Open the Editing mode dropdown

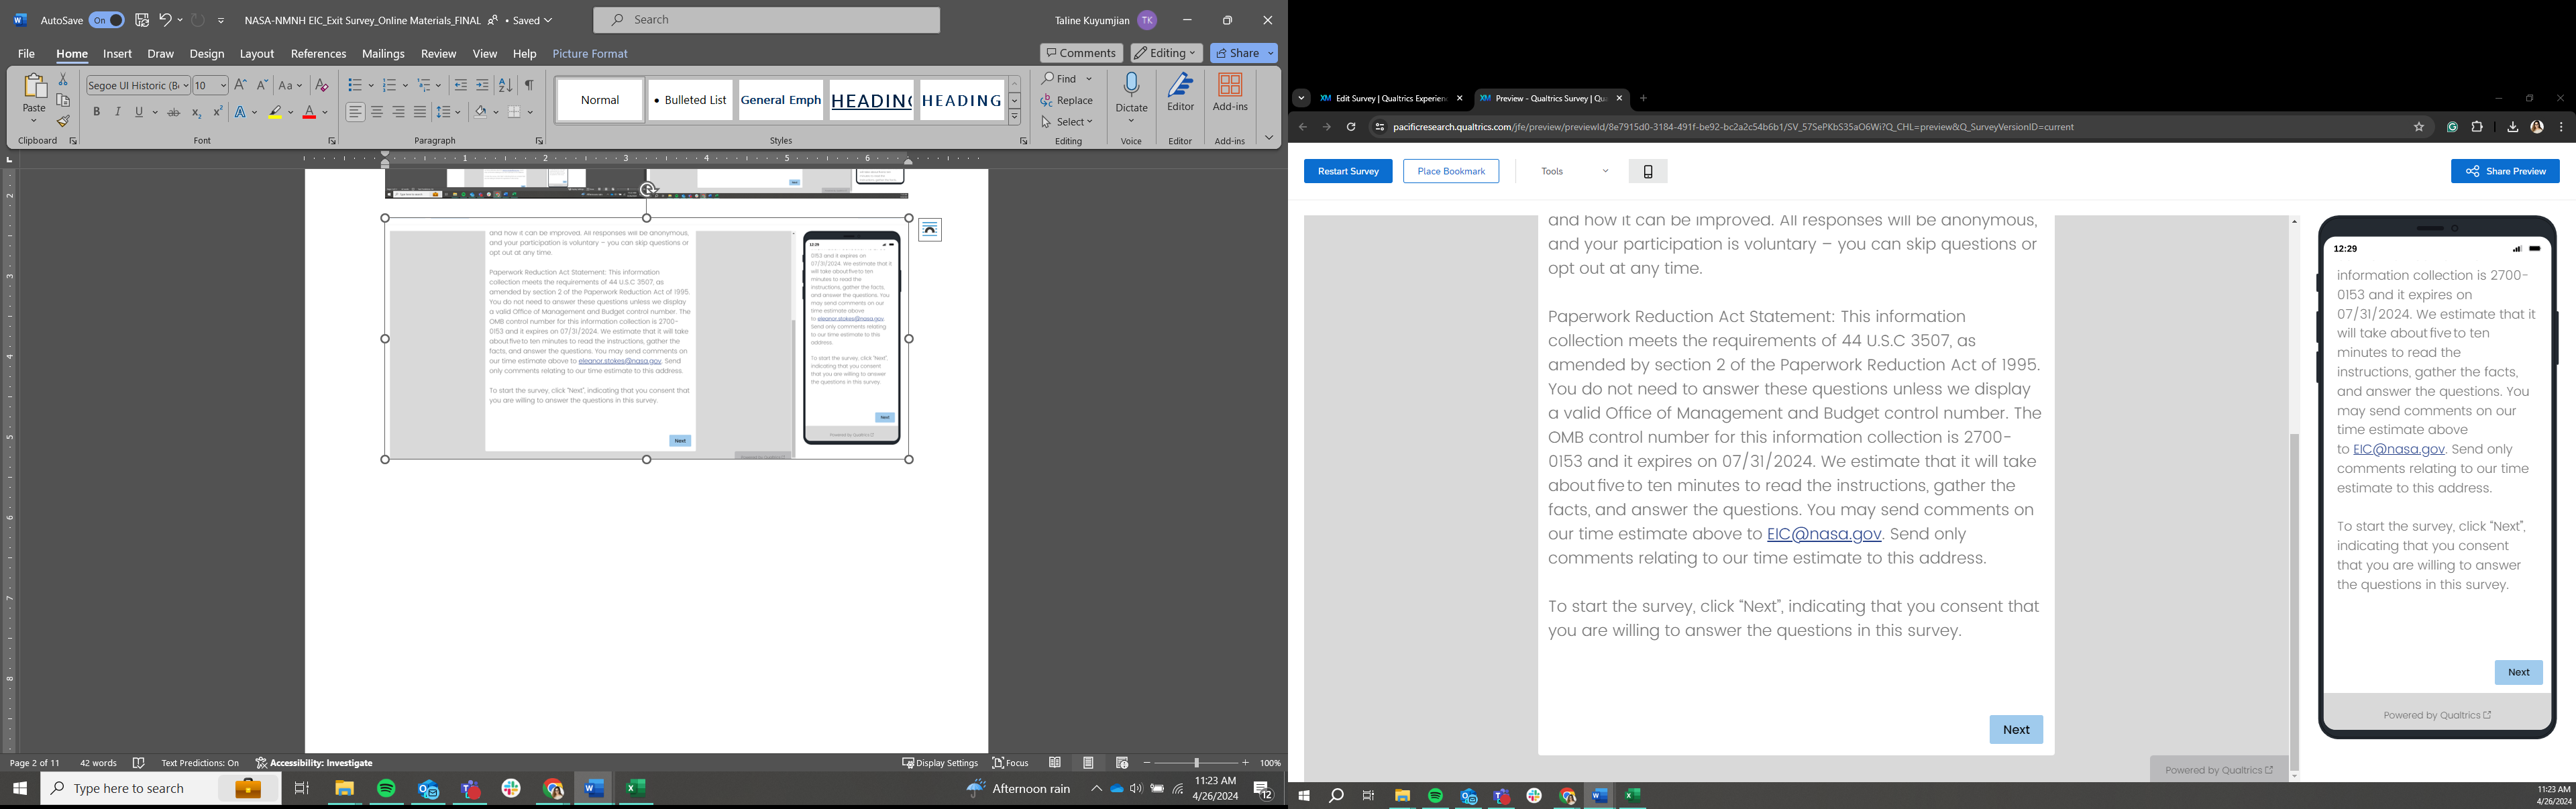[1166, 53]
